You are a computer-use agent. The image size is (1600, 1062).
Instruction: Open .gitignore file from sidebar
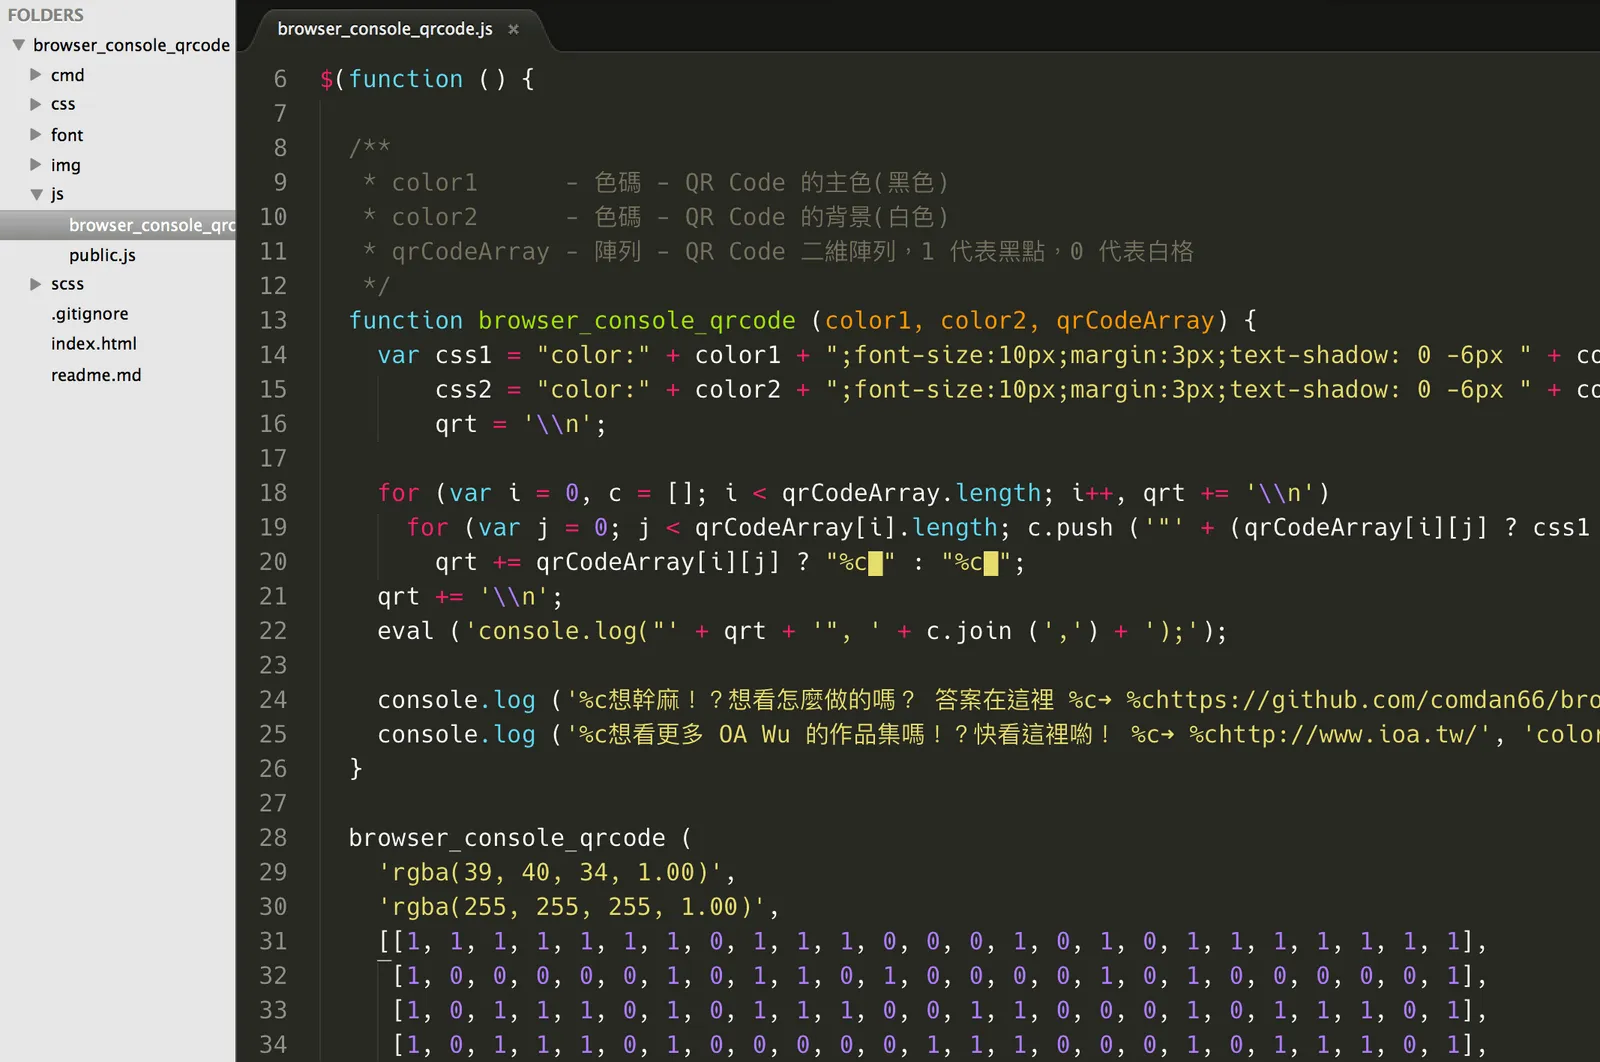[90, 314]
